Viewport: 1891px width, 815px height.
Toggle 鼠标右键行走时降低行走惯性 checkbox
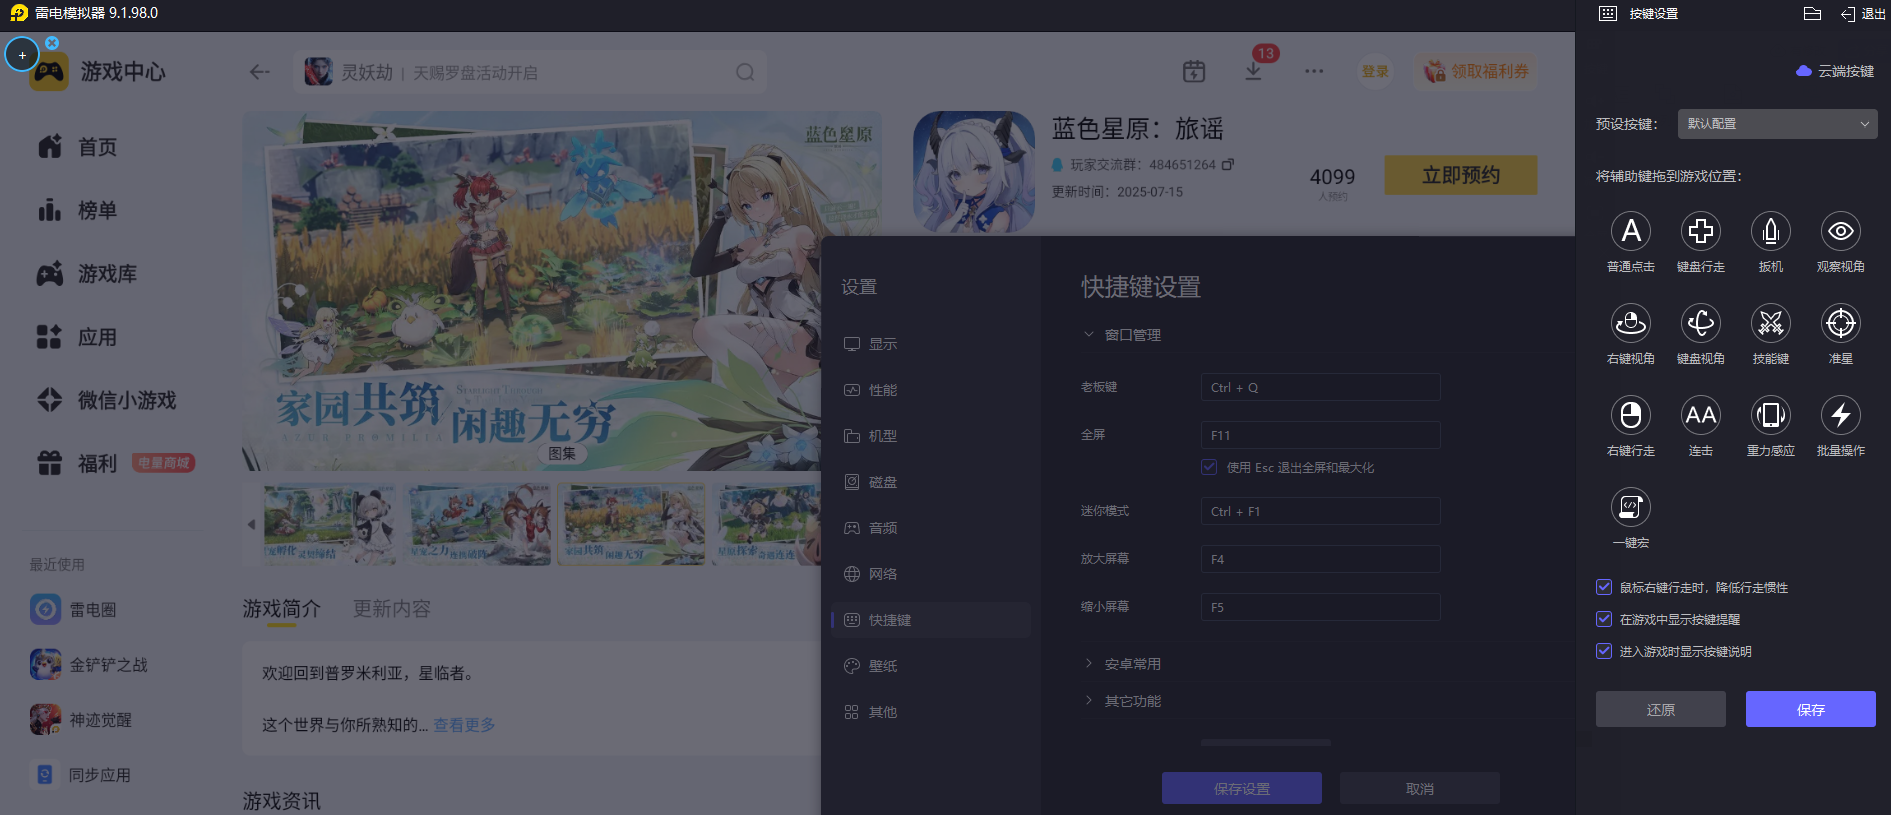[1604, 588]
